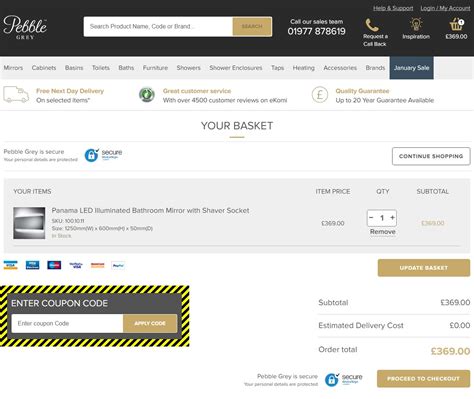Select the January Sale tab
This screenshot has width=474, height=399.
[x=412, y=68]
